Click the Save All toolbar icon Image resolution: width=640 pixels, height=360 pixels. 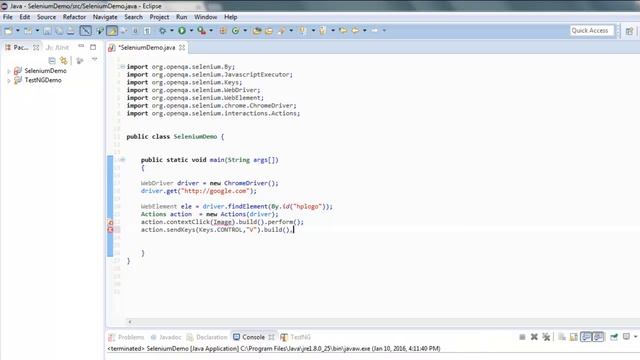(59, 31)
